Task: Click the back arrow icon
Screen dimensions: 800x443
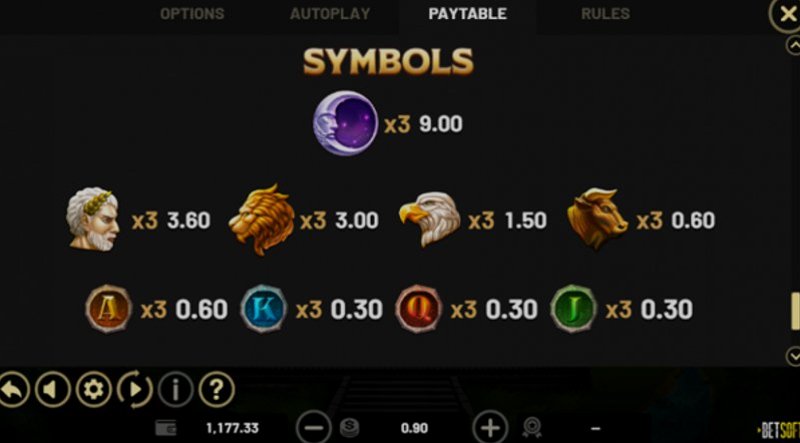Action: [x=12, y=390]
